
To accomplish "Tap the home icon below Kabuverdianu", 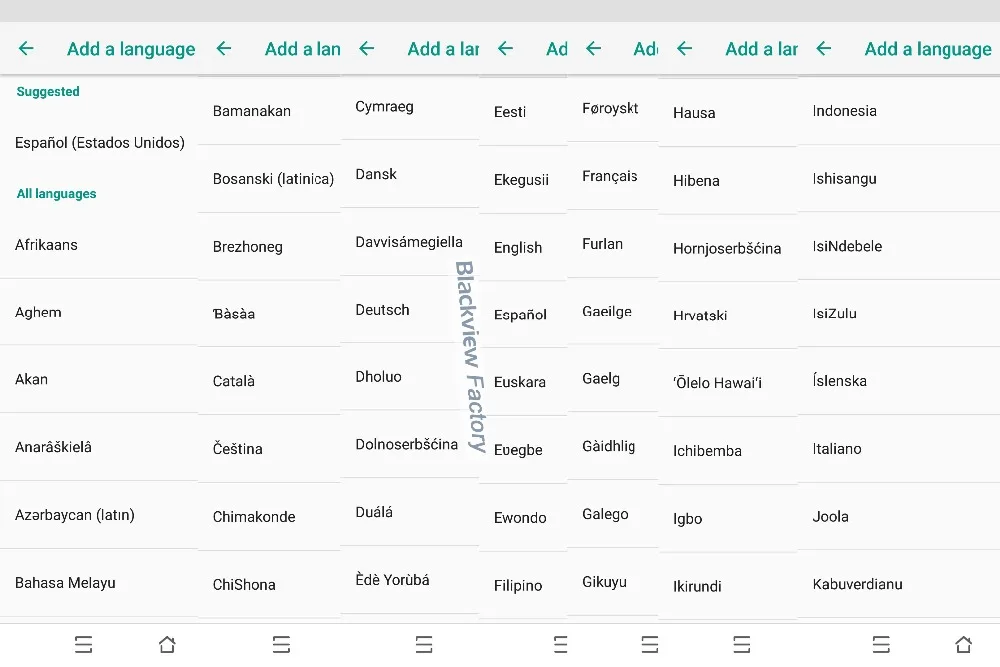I will pos(964,645).
